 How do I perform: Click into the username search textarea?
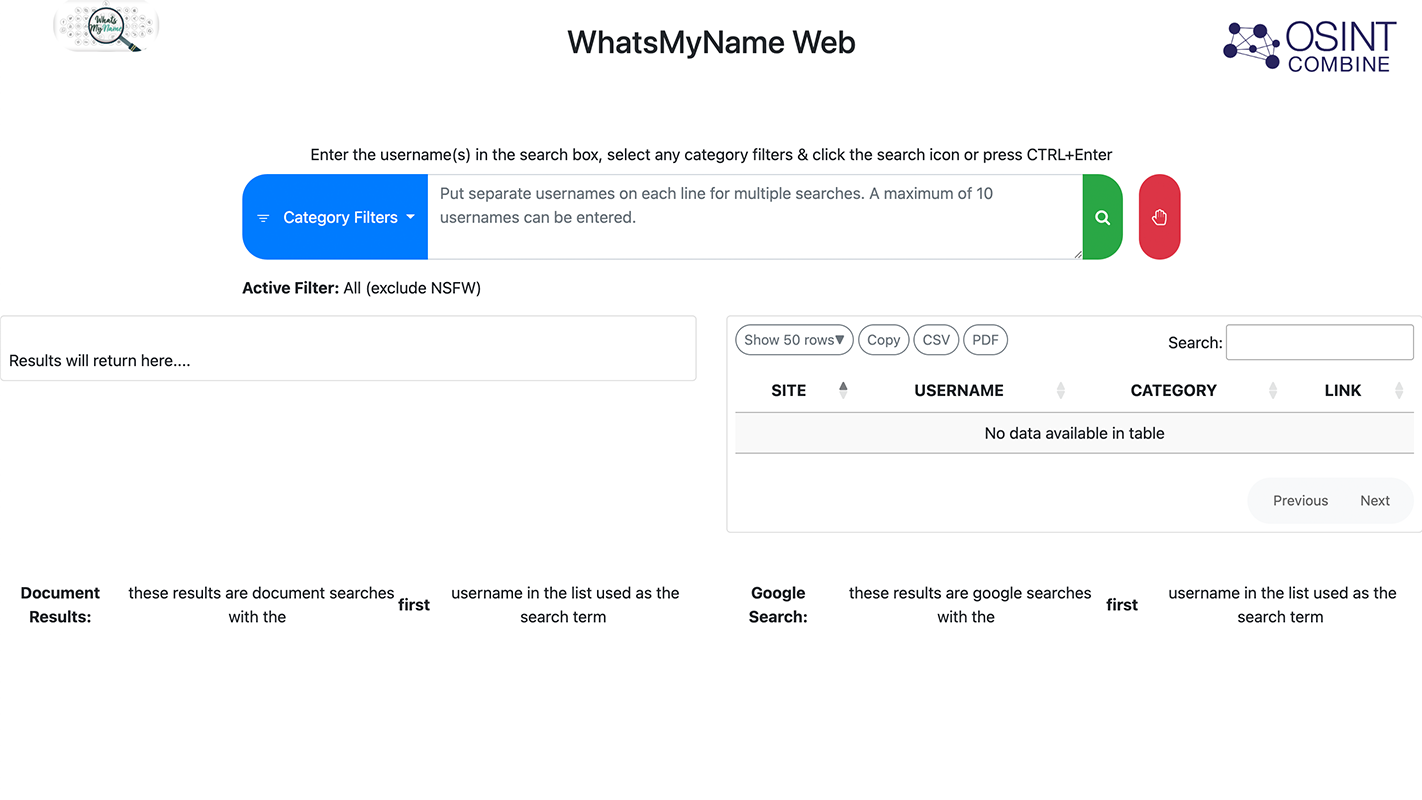pyautogui.click(x=755, y=217)
